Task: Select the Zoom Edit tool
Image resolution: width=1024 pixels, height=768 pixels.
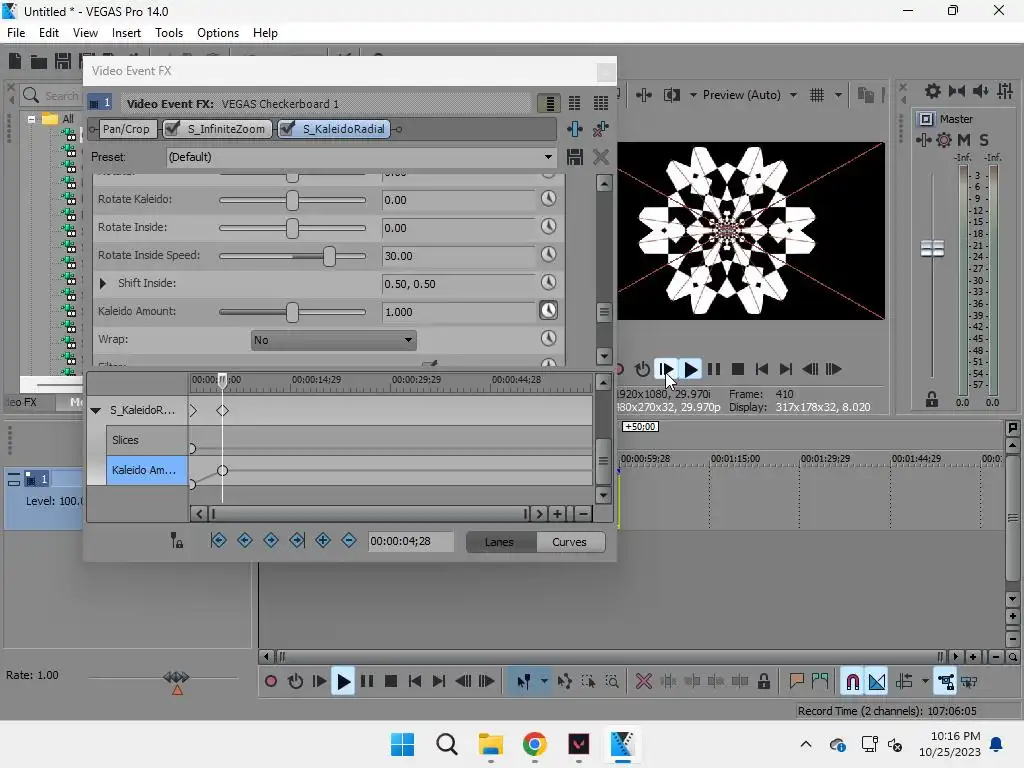Action: (x=612, y=681)
